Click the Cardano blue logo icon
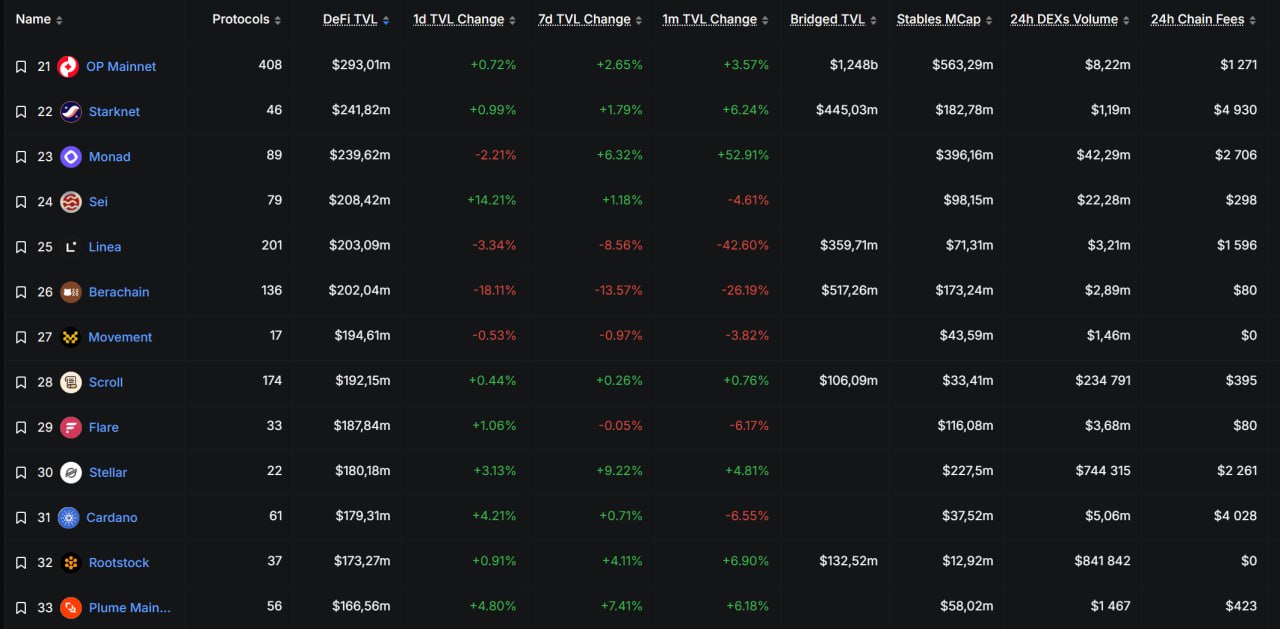The height and width of the screenshot is (629, 1280). click(68, 517)
